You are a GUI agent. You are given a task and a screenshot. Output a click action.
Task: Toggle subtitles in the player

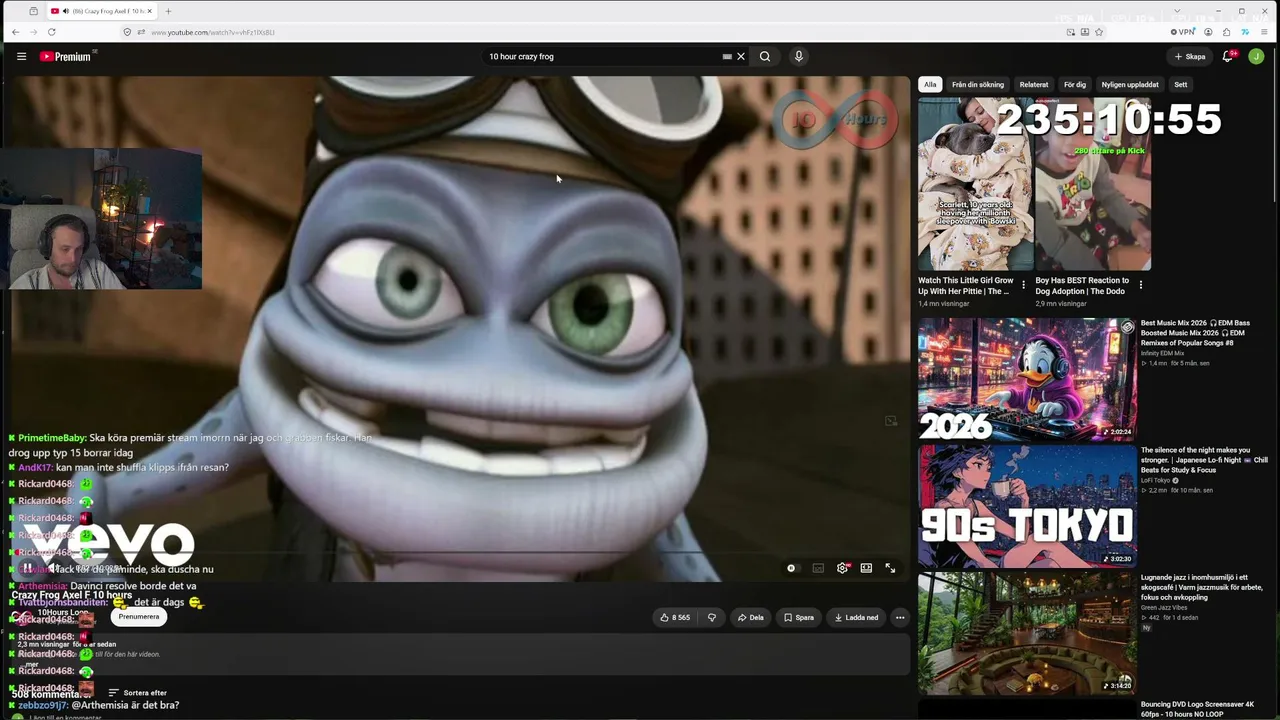[818, 568]
